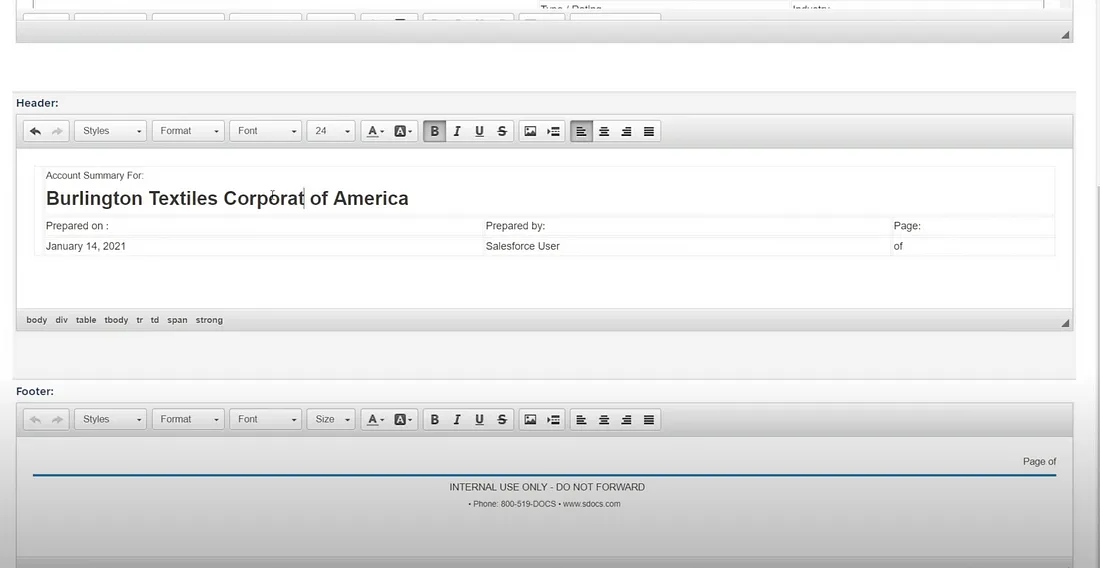Click the 'span' element in the path bar
The image size is (1100, 568).
tap(177, 320)
